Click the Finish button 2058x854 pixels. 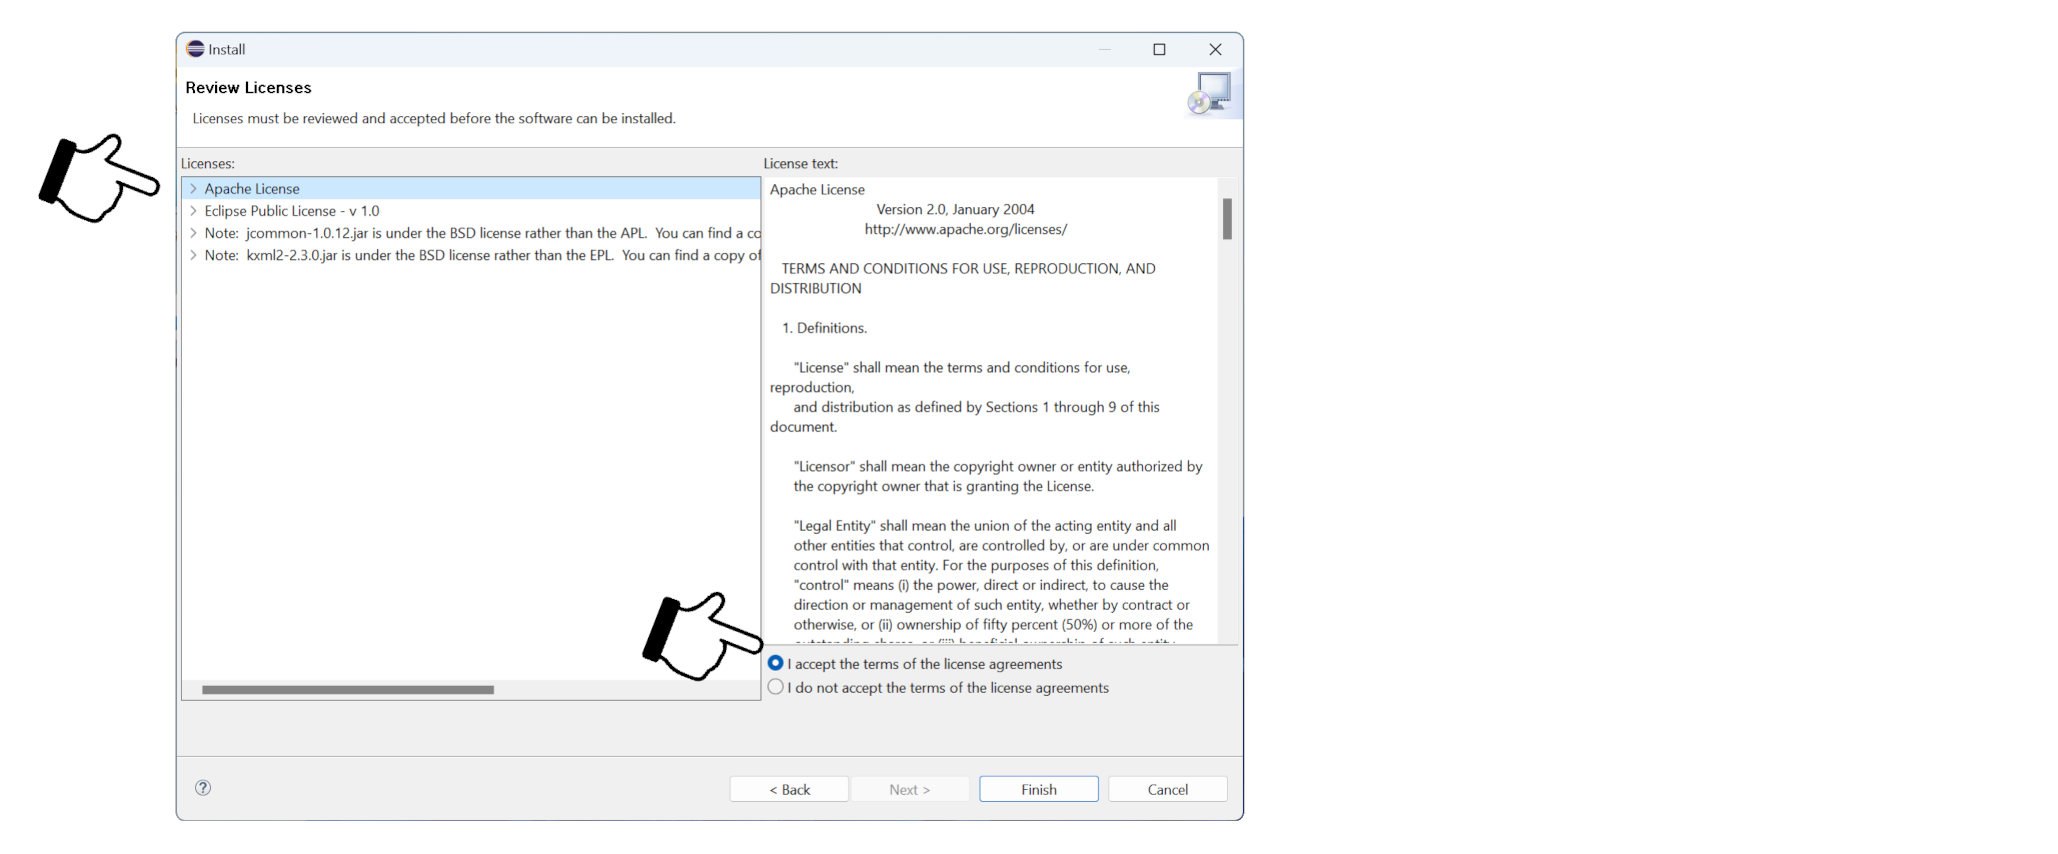pyautogui.click(x=1039, y=789)
